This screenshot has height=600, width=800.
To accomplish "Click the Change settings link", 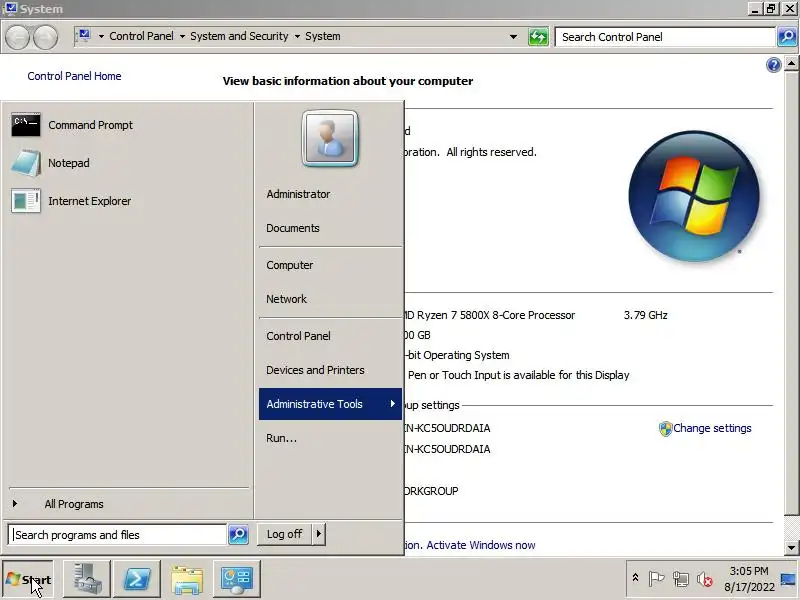I will coord(712,429).
